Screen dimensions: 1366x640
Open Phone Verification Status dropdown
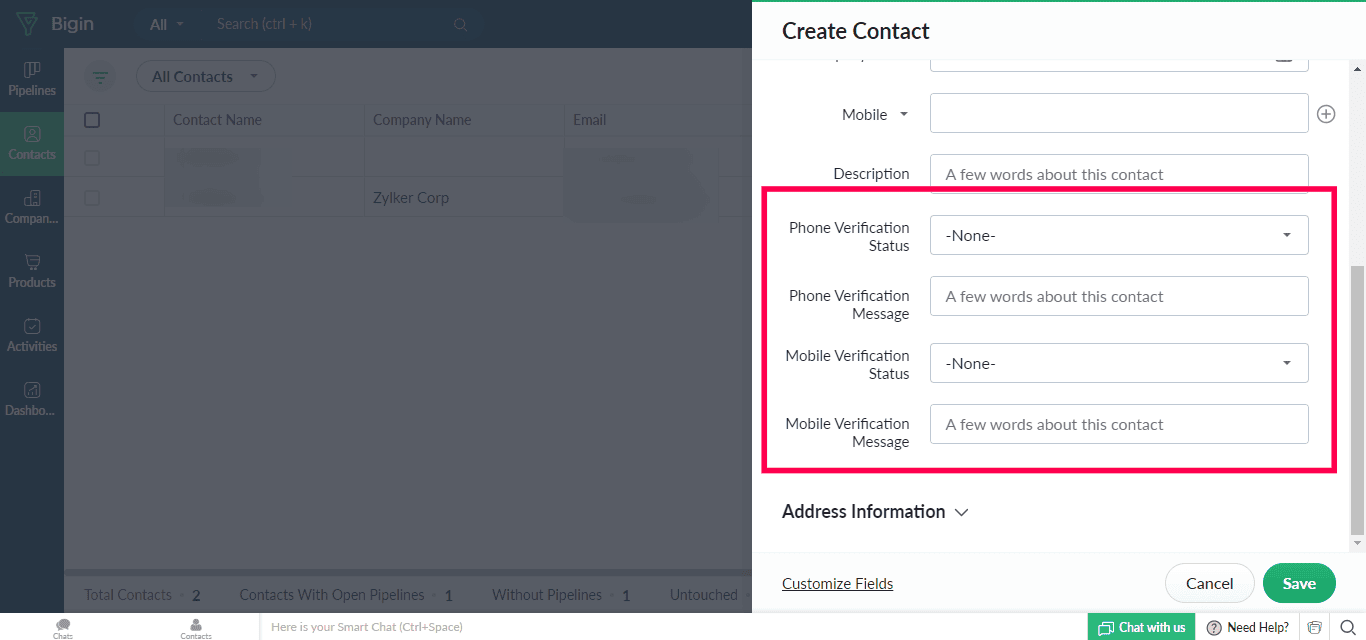pos(1119,235)
